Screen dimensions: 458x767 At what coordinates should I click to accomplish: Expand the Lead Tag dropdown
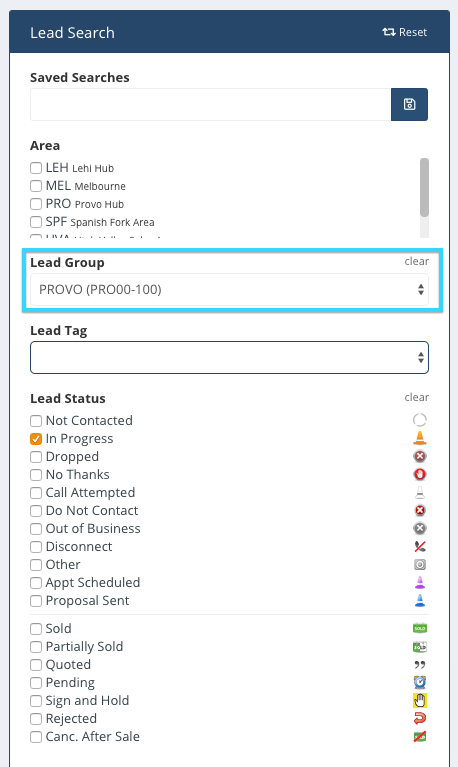[229, 358]
